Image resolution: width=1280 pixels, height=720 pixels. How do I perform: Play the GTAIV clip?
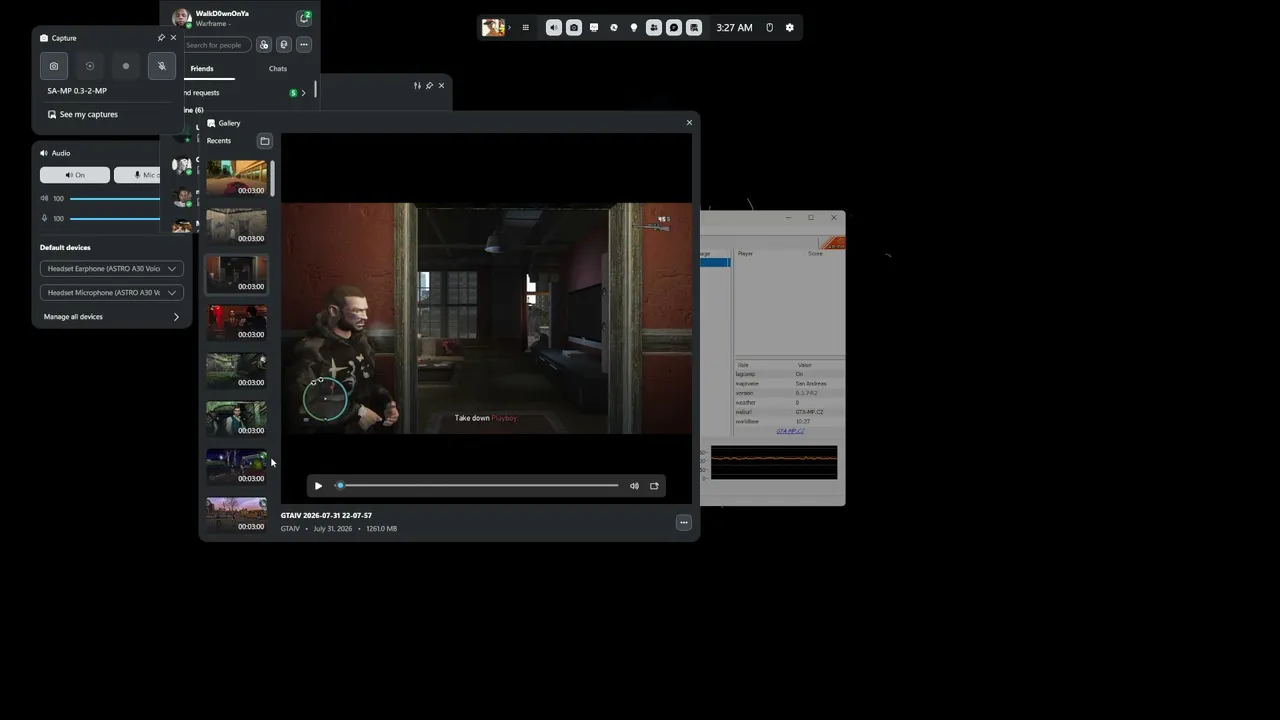[x=318, y=486]
